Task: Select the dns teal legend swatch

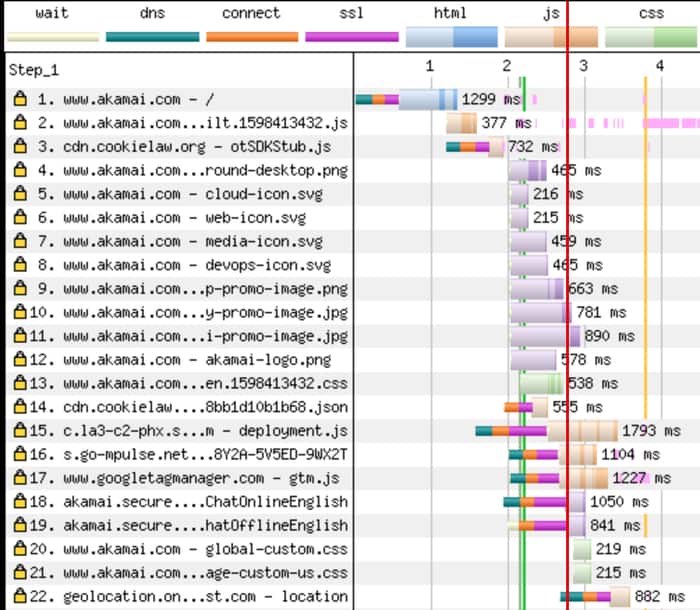Action: (x=152, y=37)
